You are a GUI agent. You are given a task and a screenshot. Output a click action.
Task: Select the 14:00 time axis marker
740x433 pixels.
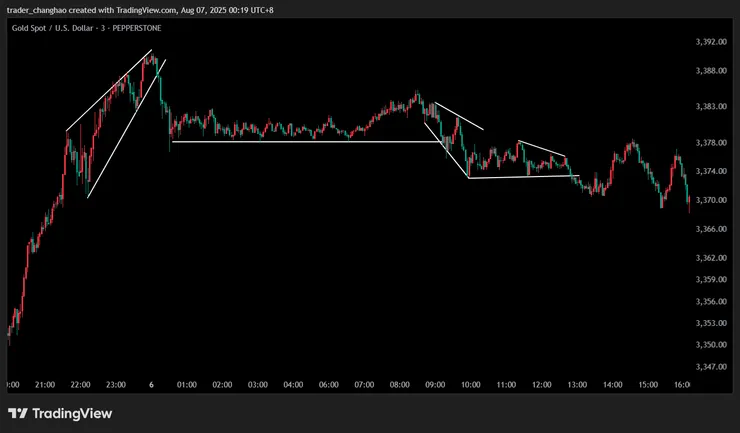point(613,385)
